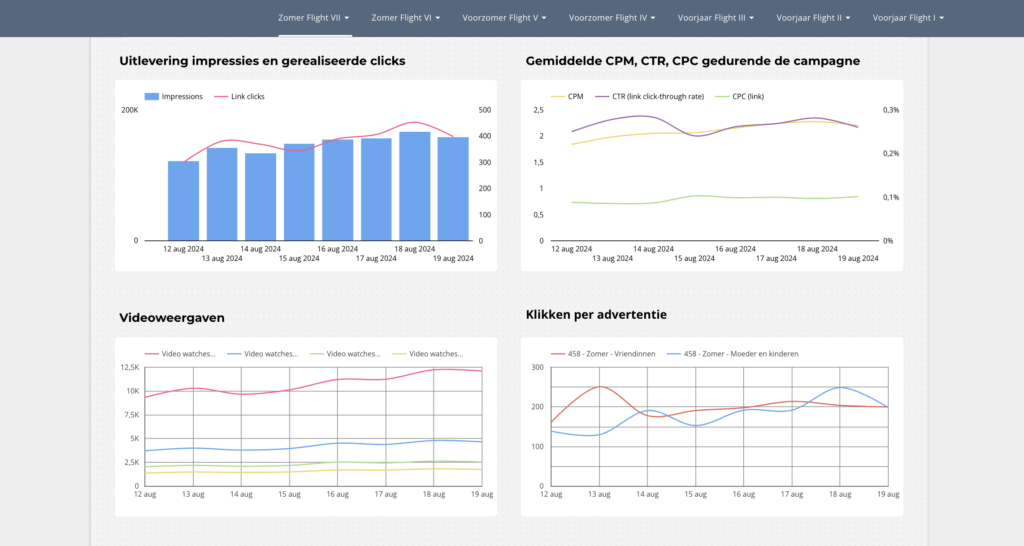Click the yellow Video watches legend icon
This screenshot has height=546, width=1024.
(401, 354)
